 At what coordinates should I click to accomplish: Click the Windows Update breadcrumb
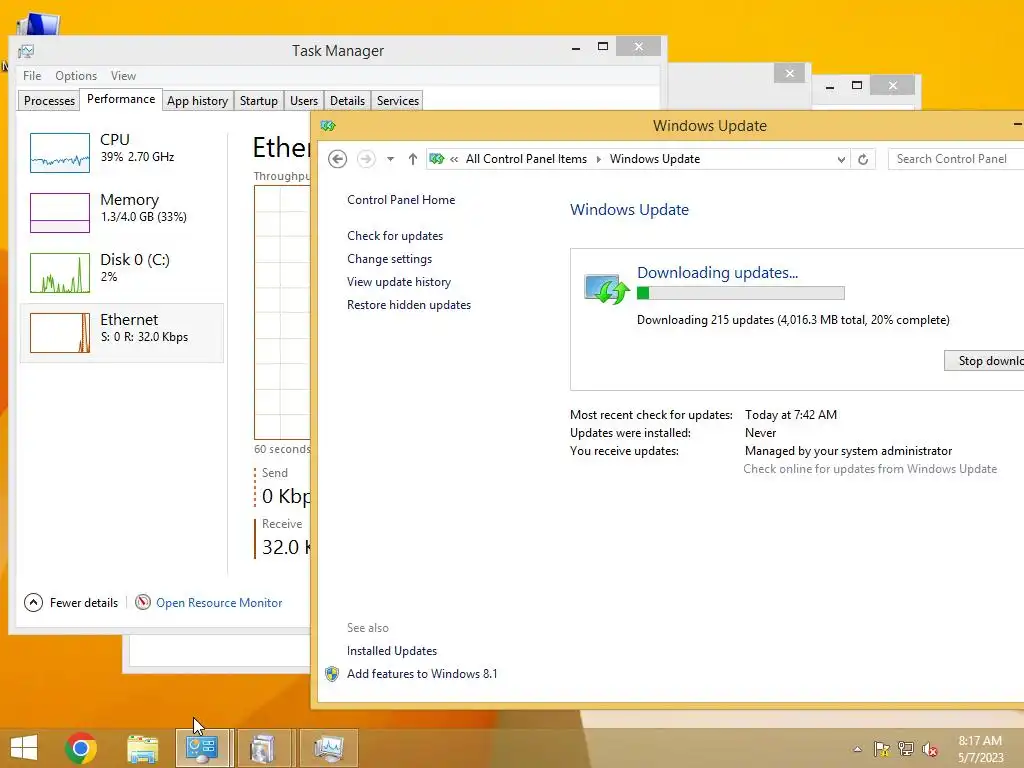coord(655,159)
